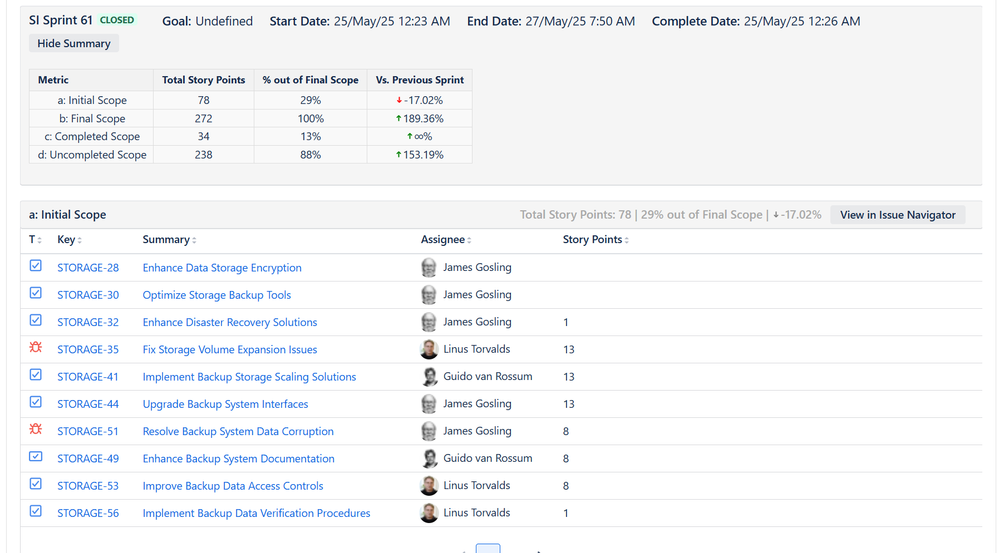Image resolution: width=999 pixels, height=553 pixels.
Task: Open View in Issue Navigator
Action: 898,215
